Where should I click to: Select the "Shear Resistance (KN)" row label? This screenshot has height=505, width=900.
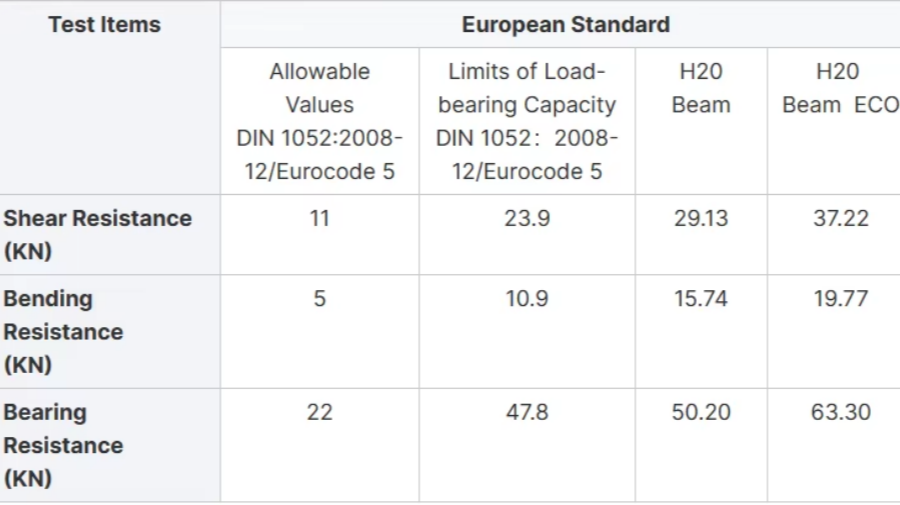(x=97, y=234)
